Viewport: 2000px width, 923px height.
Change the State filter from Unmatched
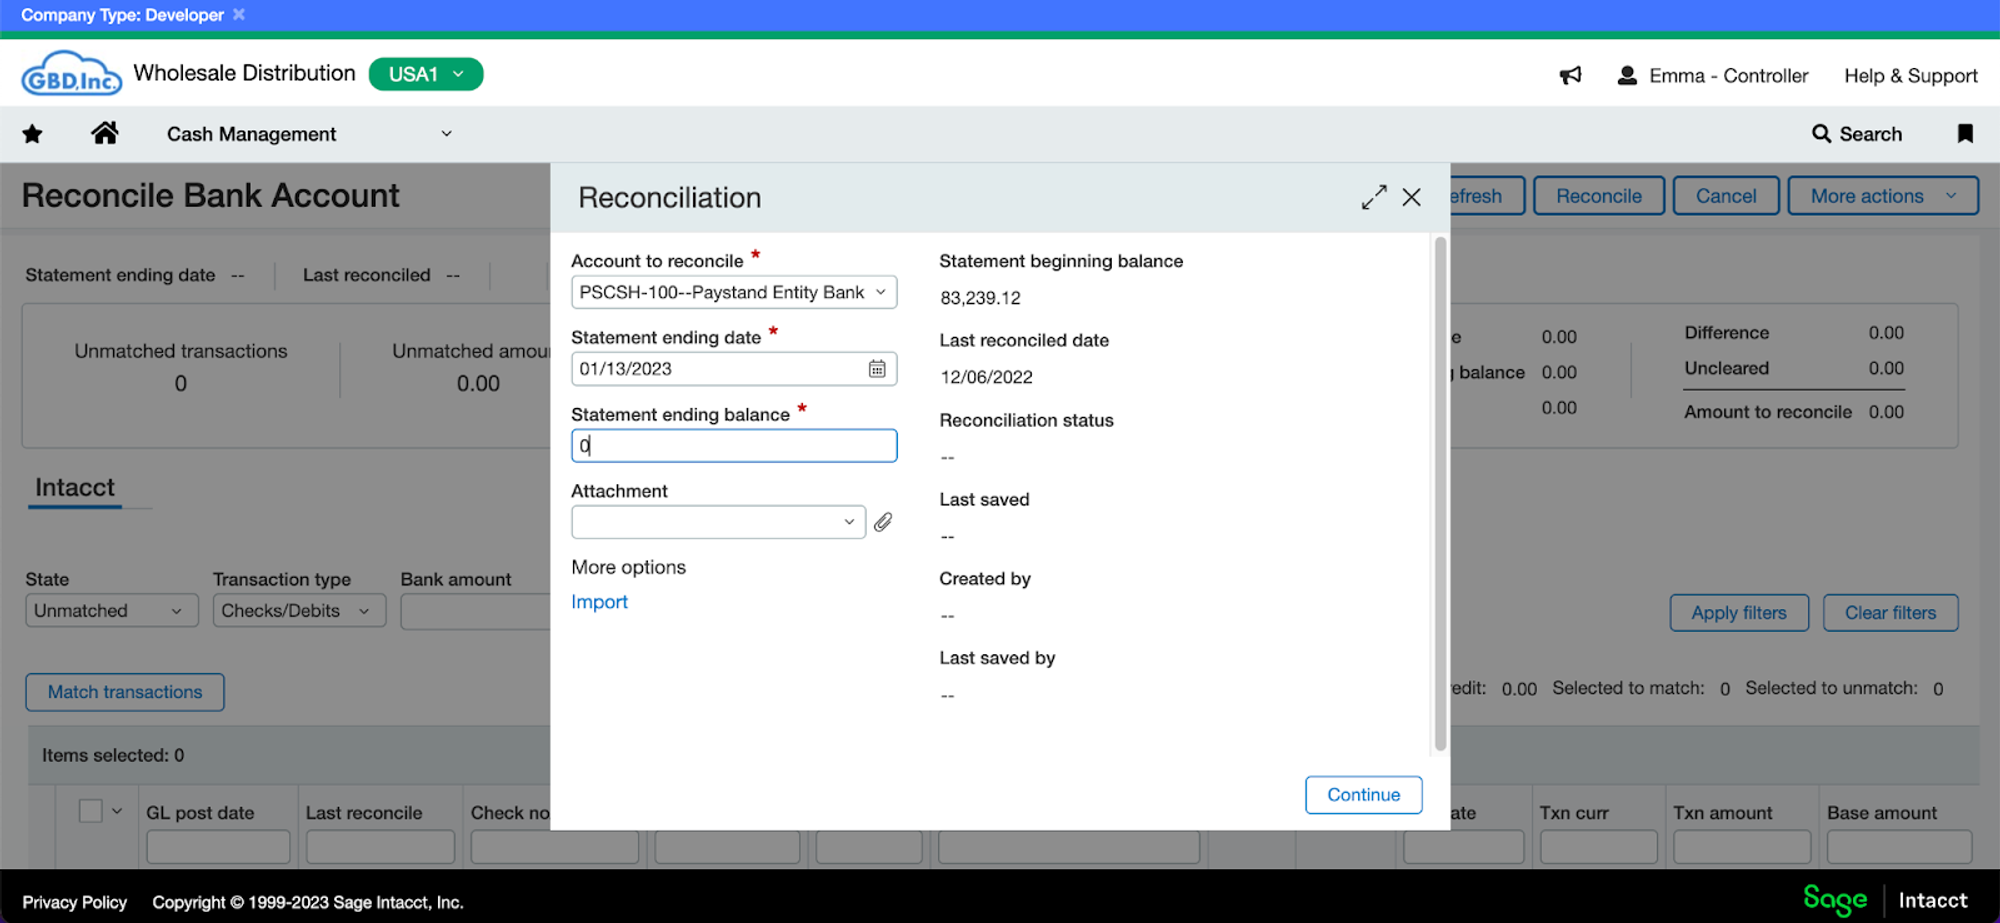click(x=110, y=610)
